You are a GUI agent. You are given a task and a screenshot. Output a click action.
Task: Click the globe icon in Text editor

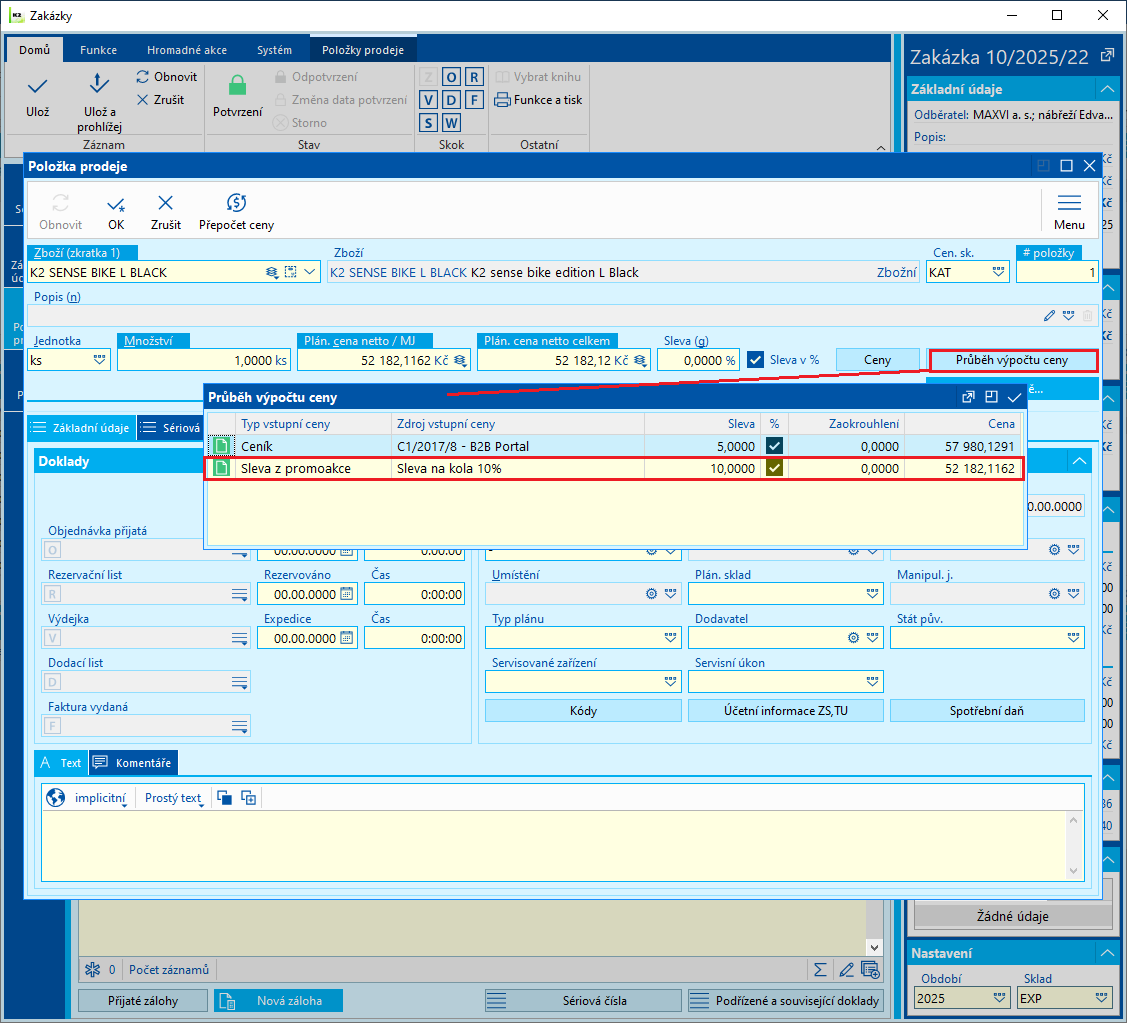(55, 797)
